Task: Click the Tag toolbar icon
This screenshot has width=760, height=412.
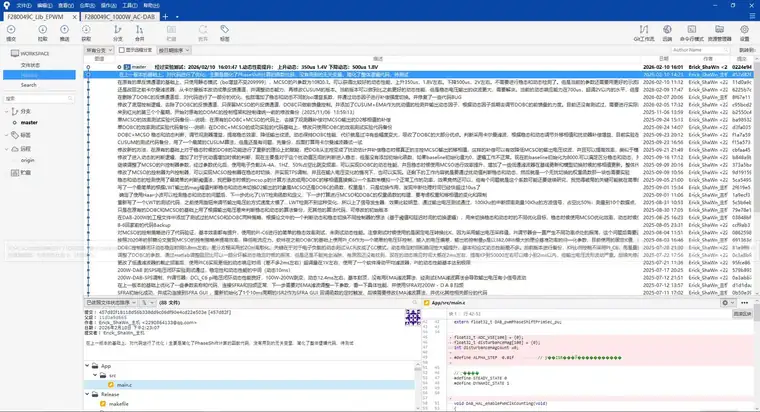Action: (224, 32)
